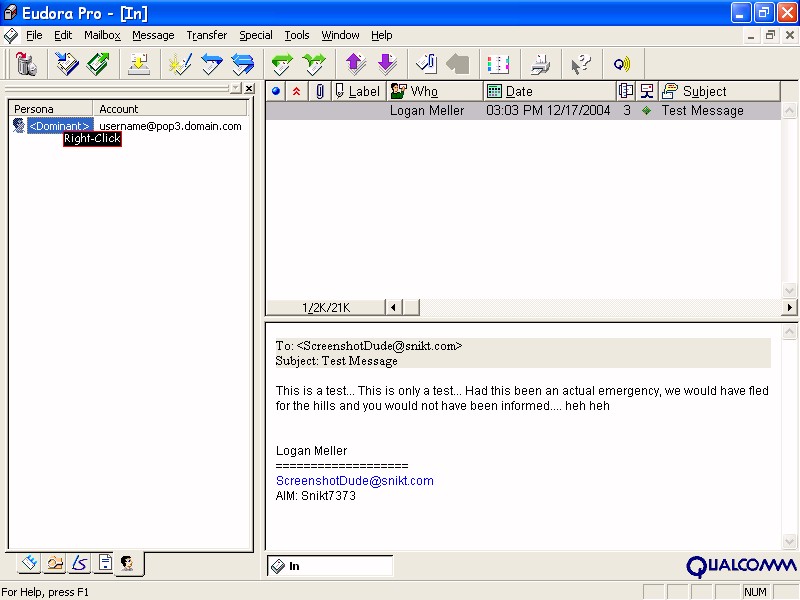Open the Tools menu
The image size is (800, 600).
pyautogui.click(x=297, y=35)
